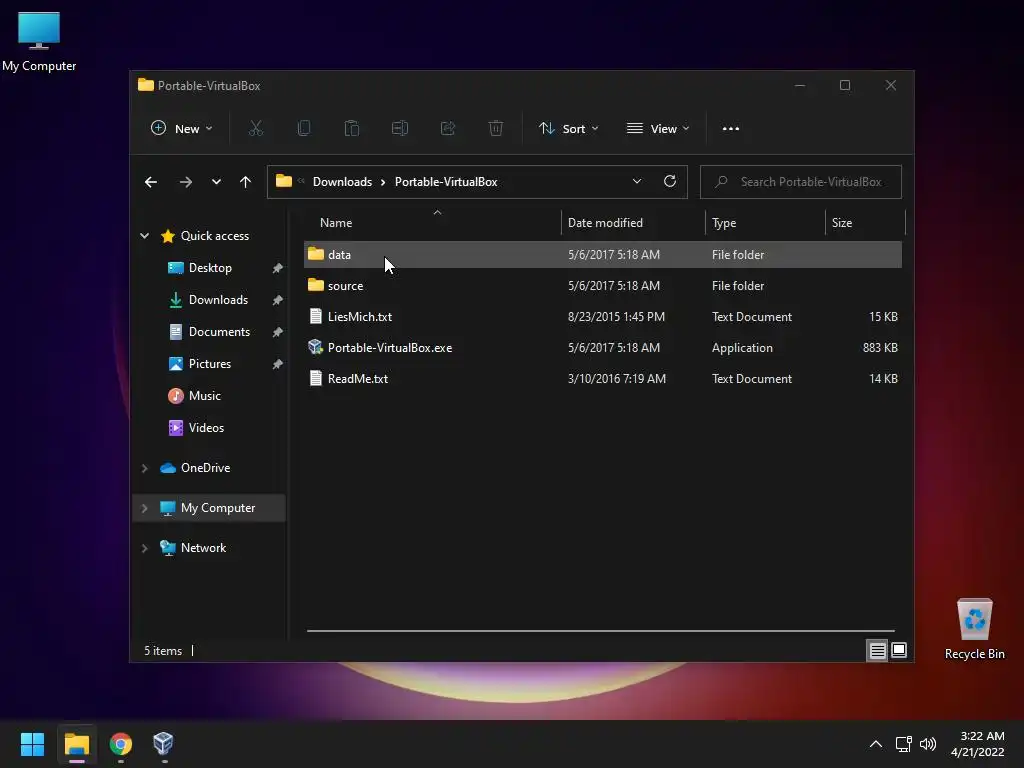The height and width of the screenshot is (768, 1024).
Task: Open Desktop in Quick access
Action: [210, 268]
